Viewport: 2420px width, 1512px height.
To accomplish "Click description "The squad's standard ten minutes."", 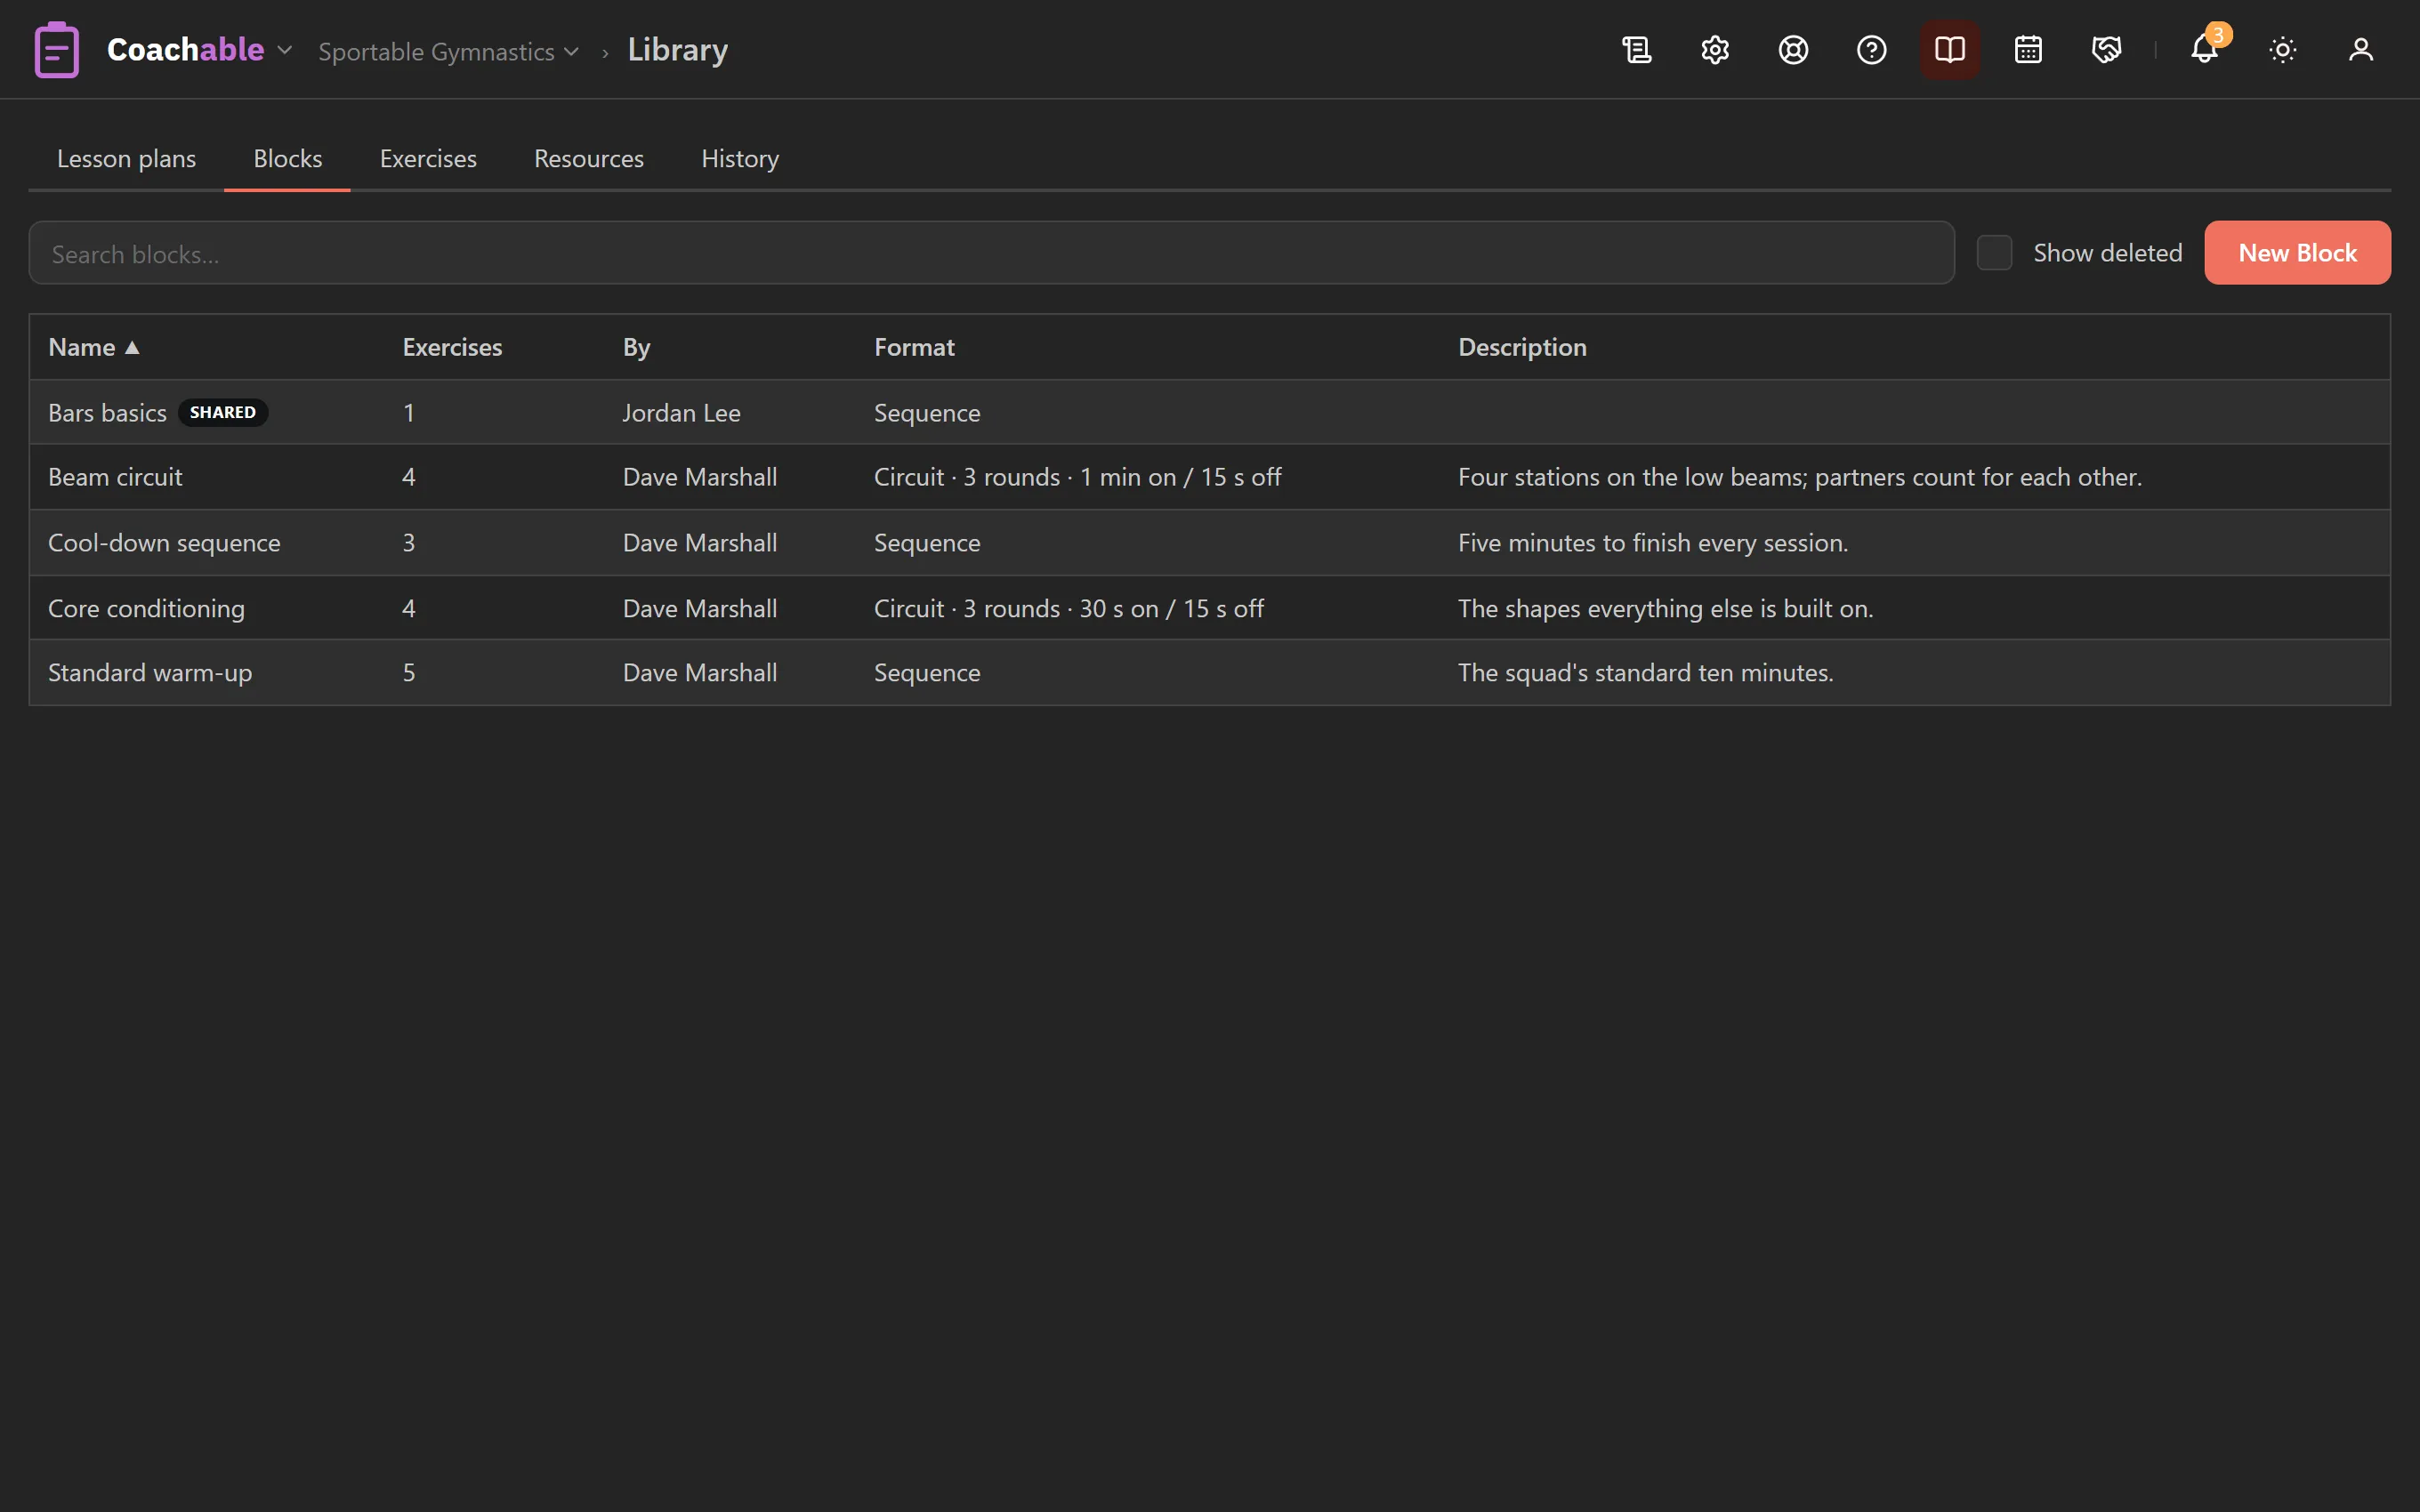I will click(x=1645, y=672).
